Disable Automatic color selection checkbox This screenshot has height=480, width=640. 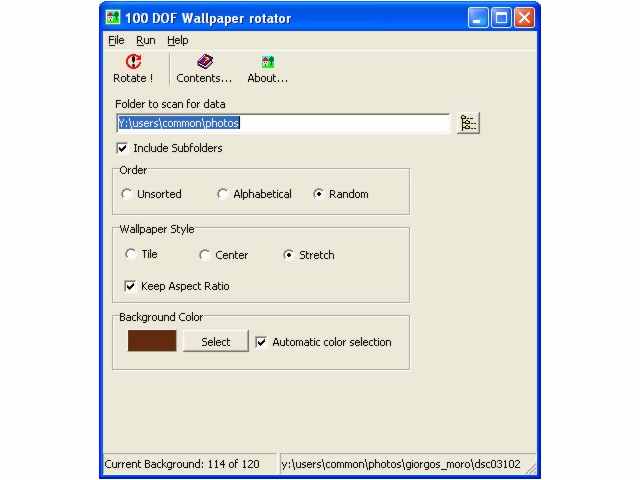[261, 342]
